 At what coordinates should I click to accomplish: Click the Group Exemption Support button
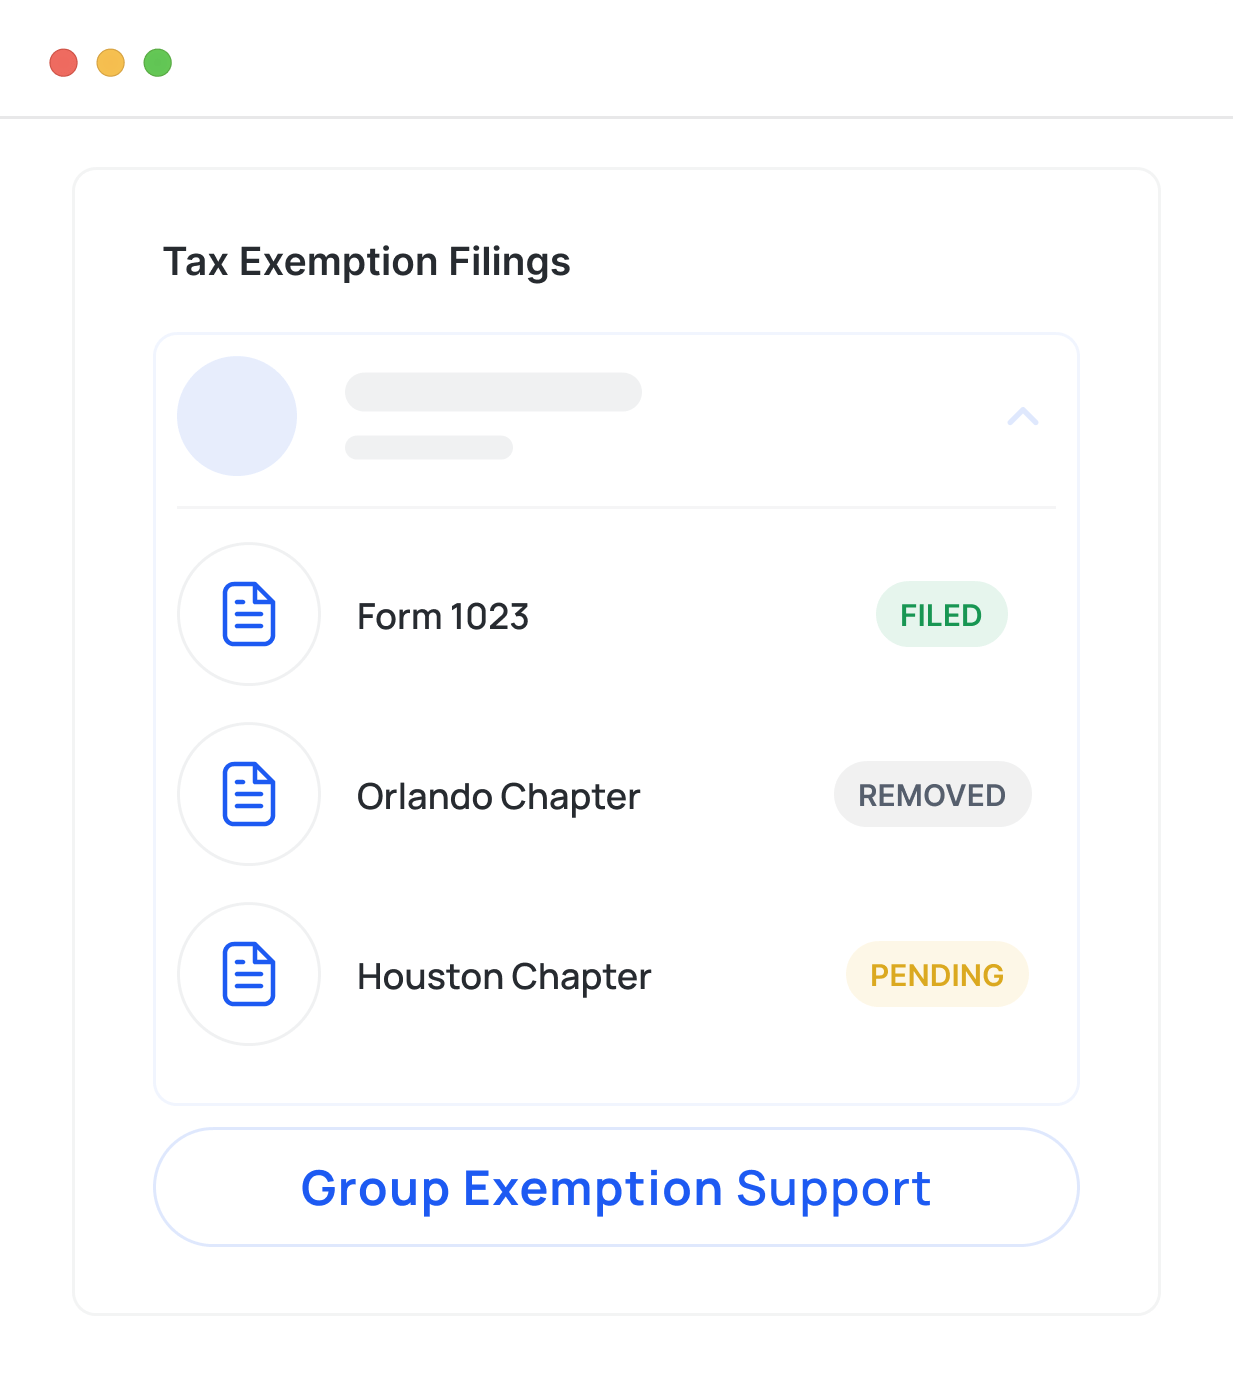616,1187
